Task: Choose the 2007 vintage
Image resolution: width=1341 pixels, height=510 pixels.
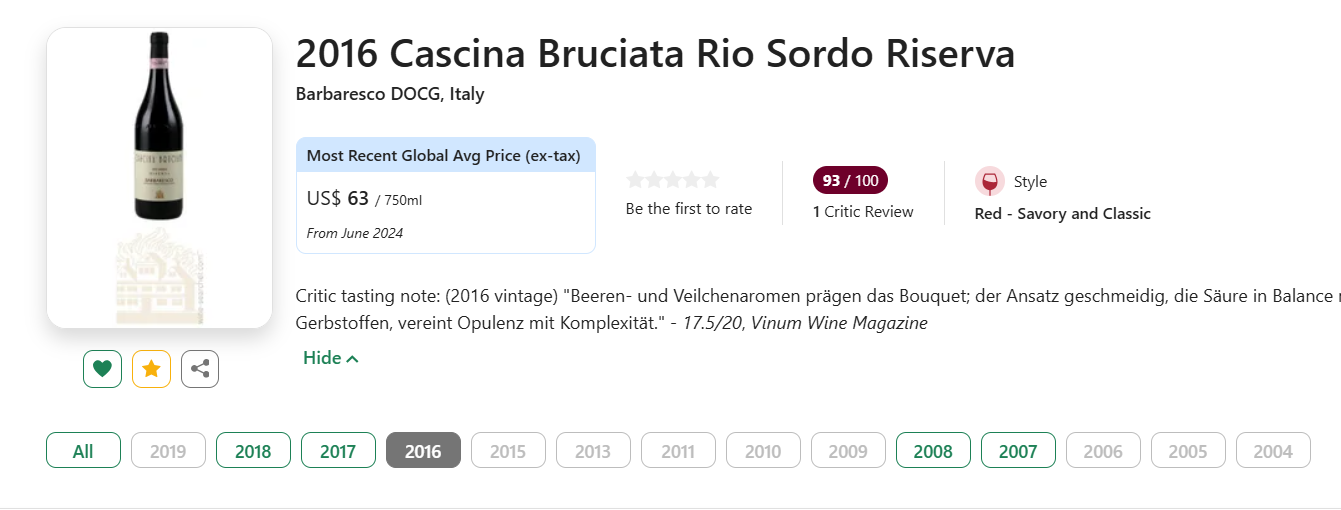Action: (x=1018, y=451)
